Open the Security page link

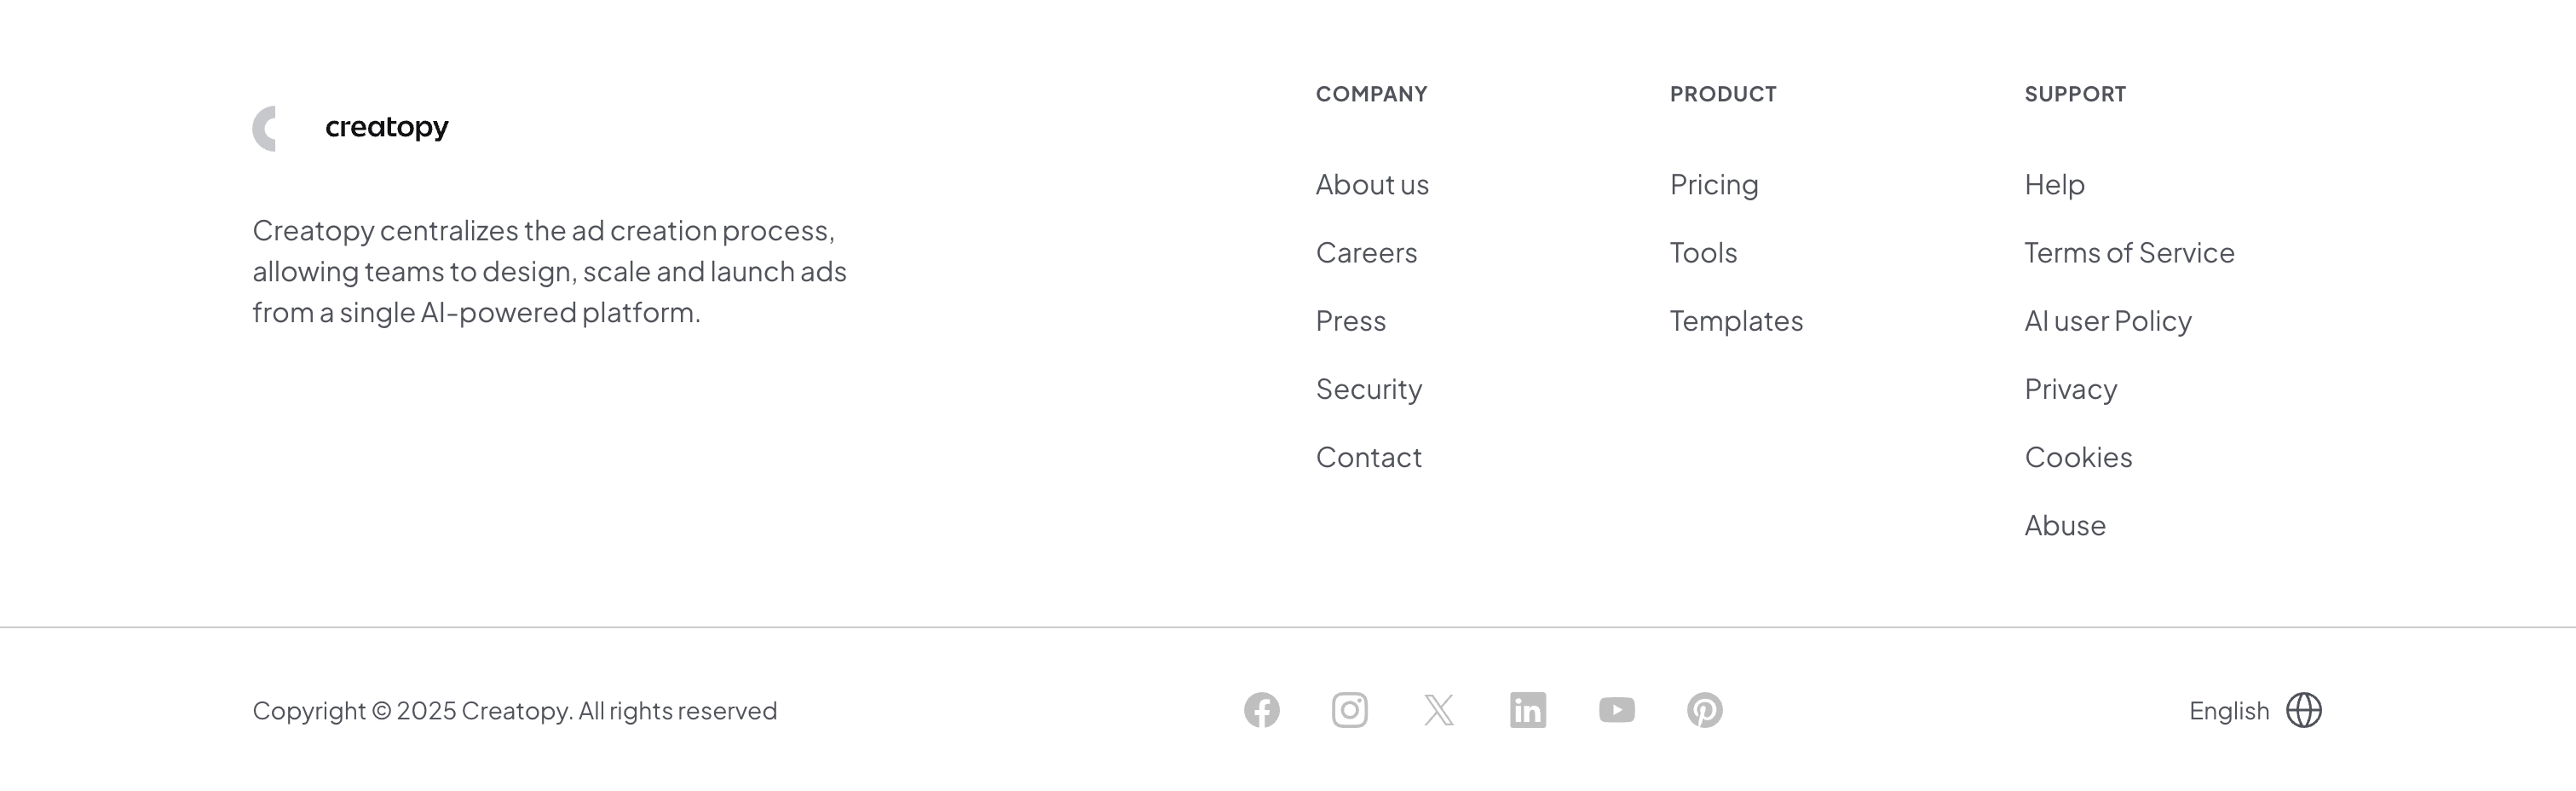1368,389
